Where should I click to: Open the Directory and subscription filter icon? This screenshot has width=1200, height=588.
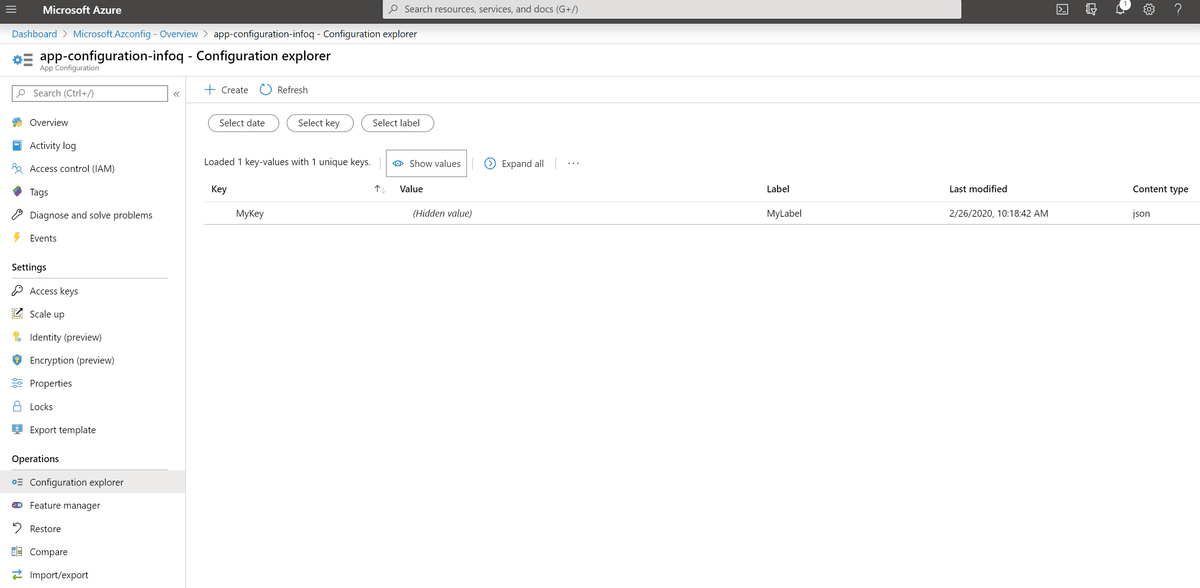[x=1091, y=10]
